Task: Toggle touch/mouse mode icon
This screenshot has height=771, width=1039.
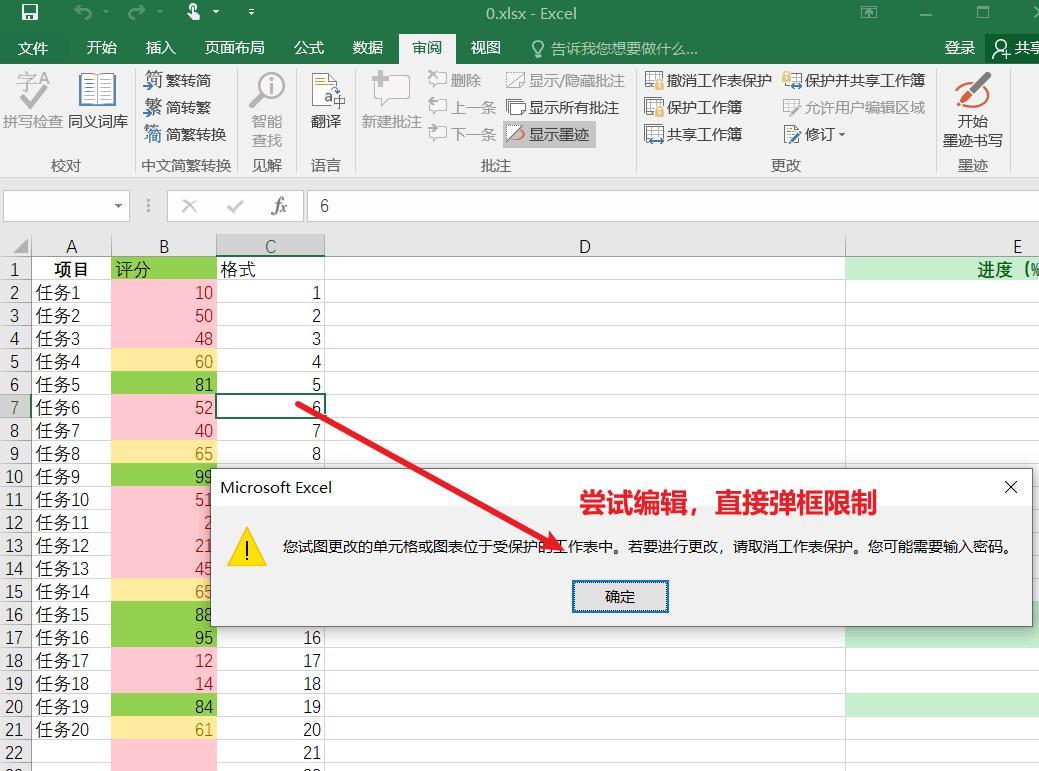Action: (x=193, y=12)
